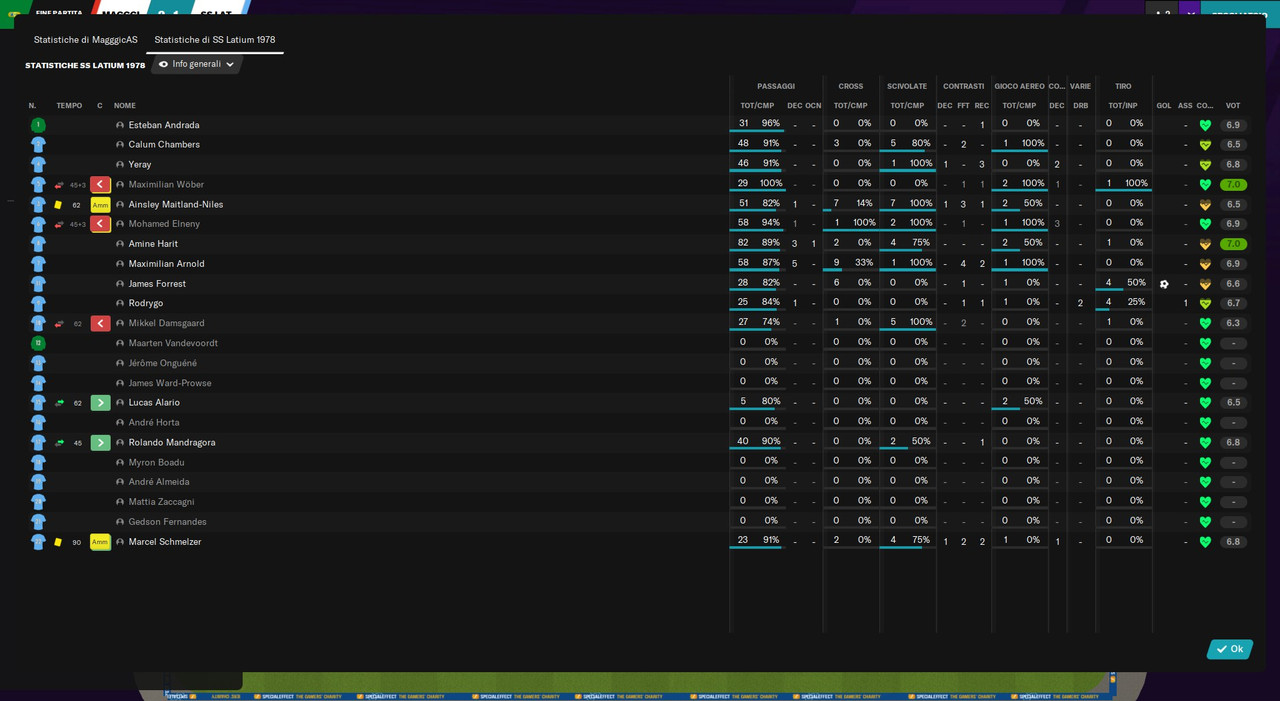Click the Amm badge beside Marcel Schmelzer
The width and height of the screenshot is (1280, 701).
[100, 542]
